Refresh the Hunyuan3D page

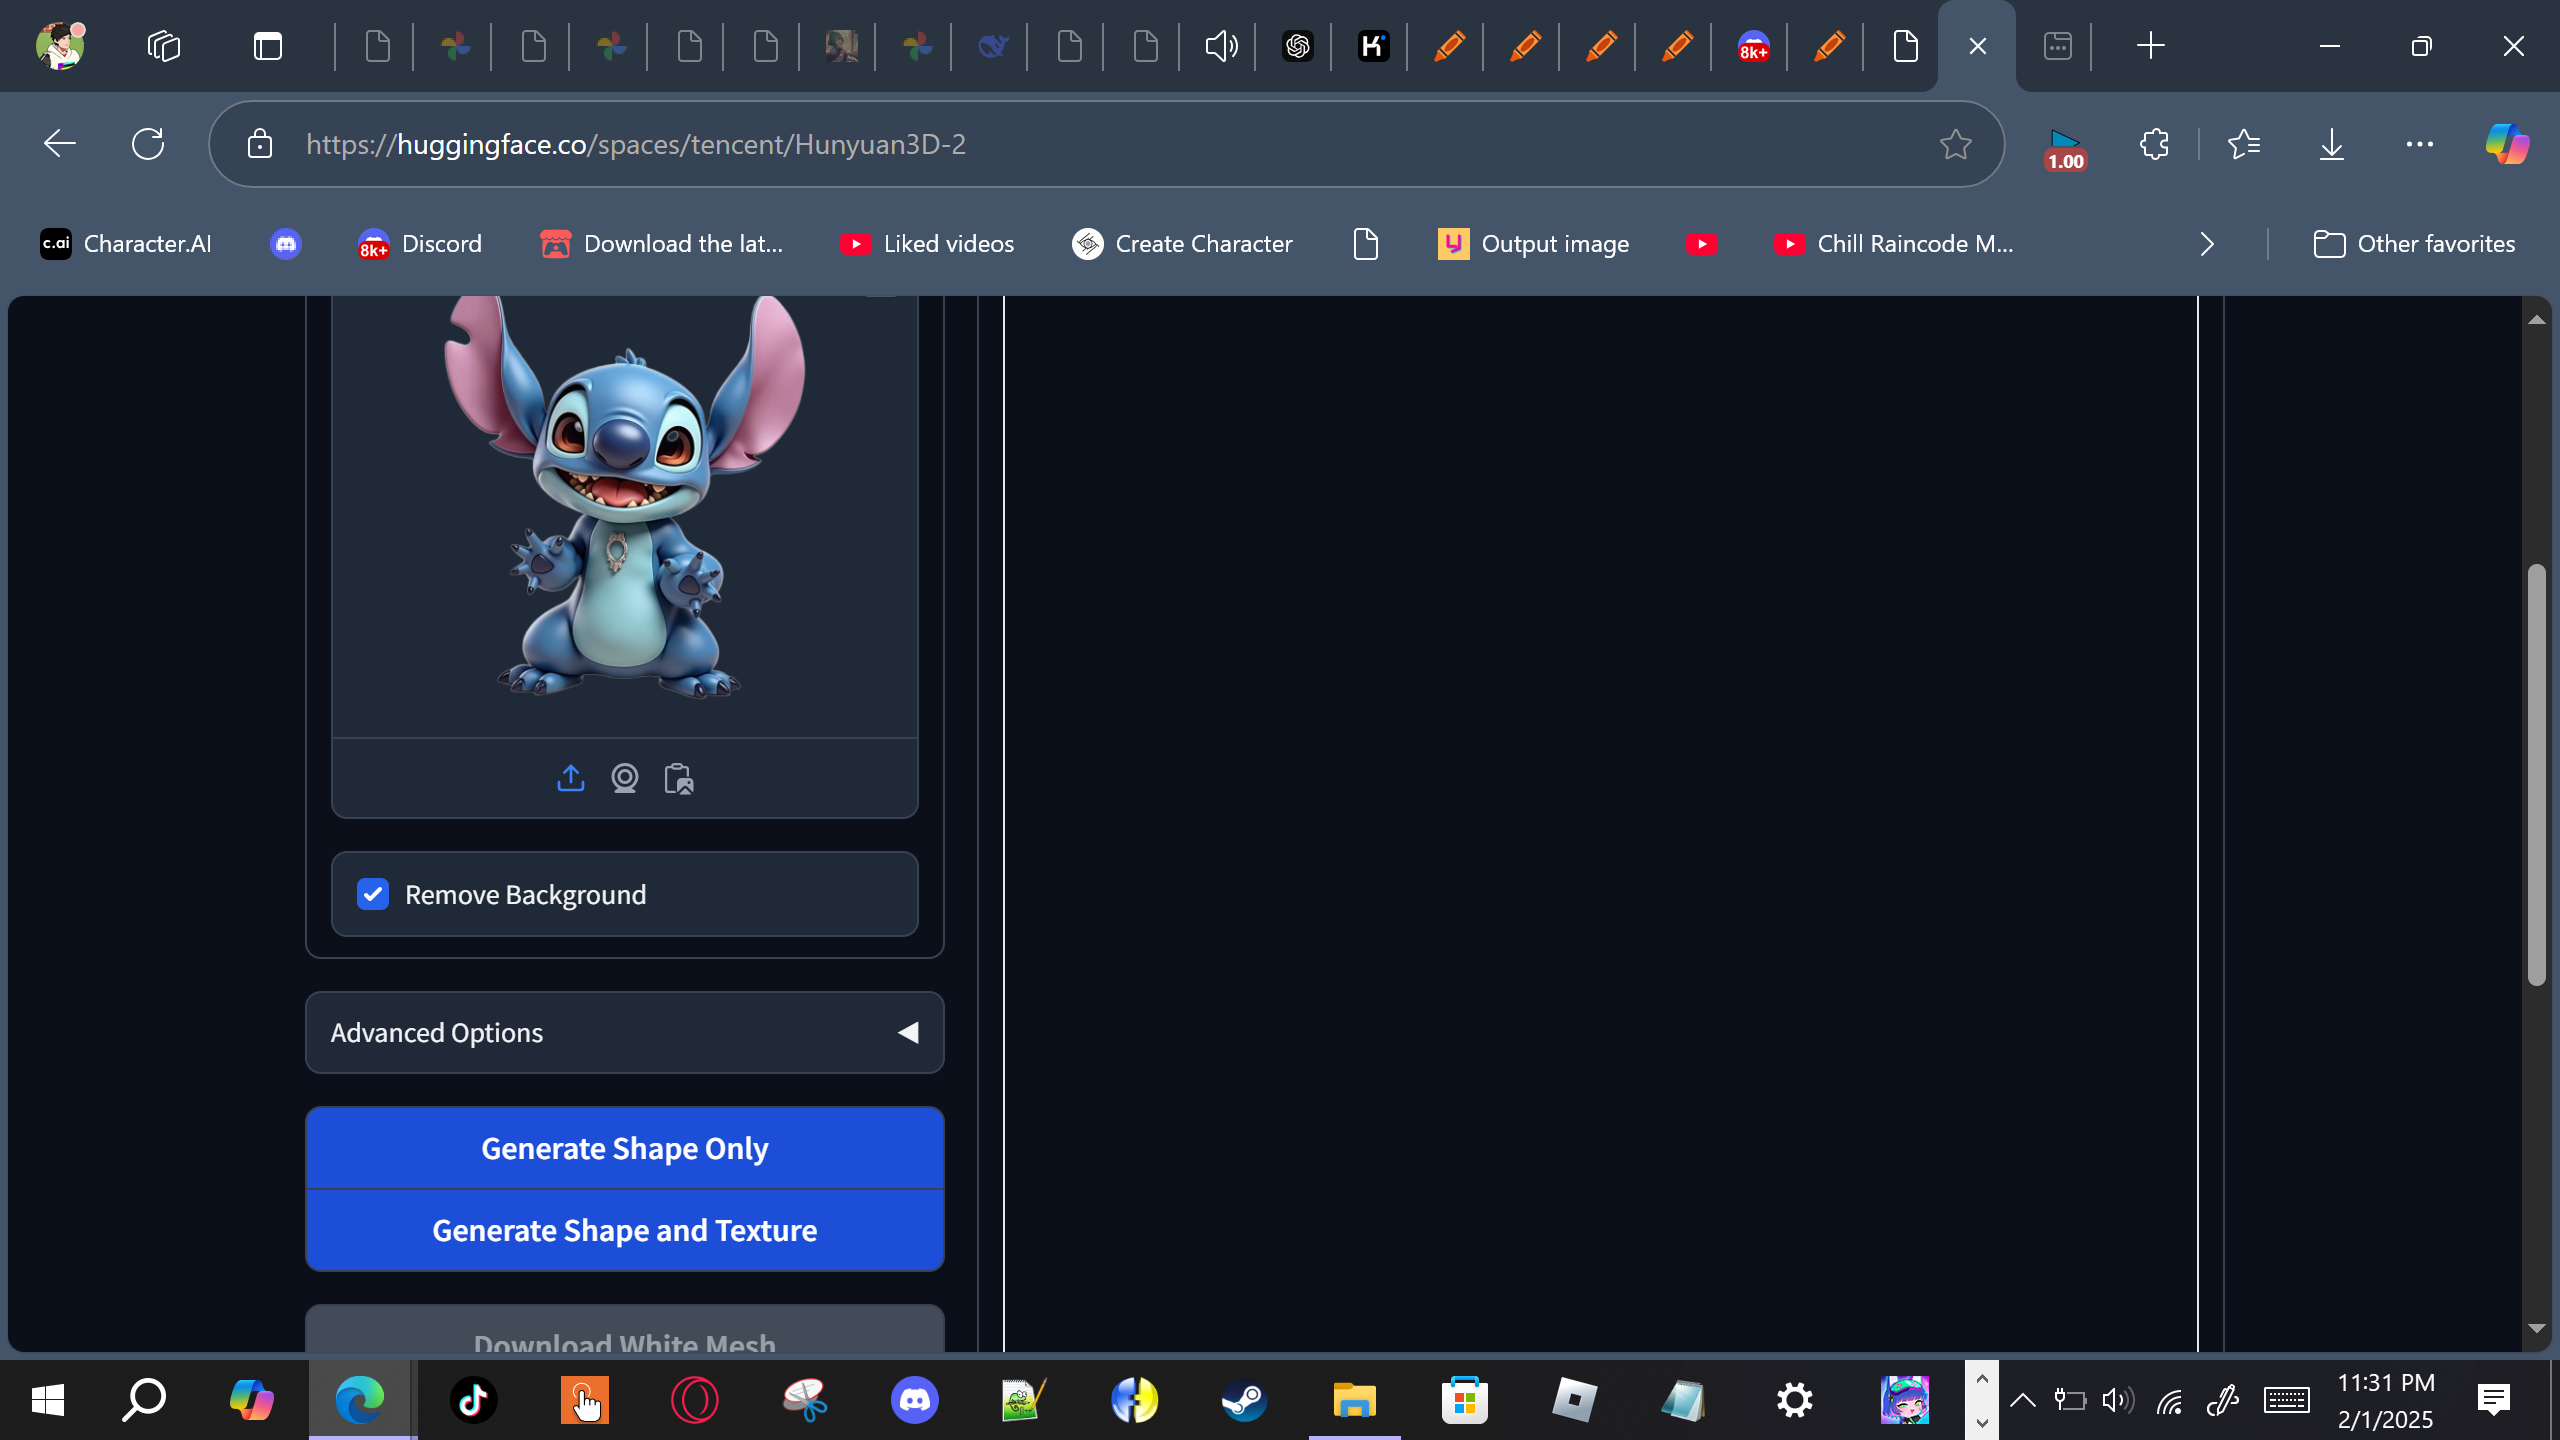(148, 145)
